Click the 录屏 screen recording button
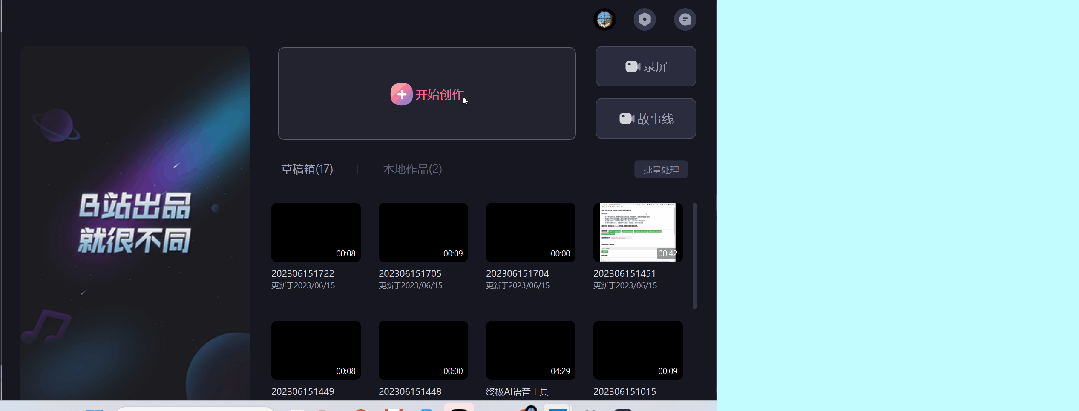This screenshot has height=411, width=1079. tap(645, 66)
